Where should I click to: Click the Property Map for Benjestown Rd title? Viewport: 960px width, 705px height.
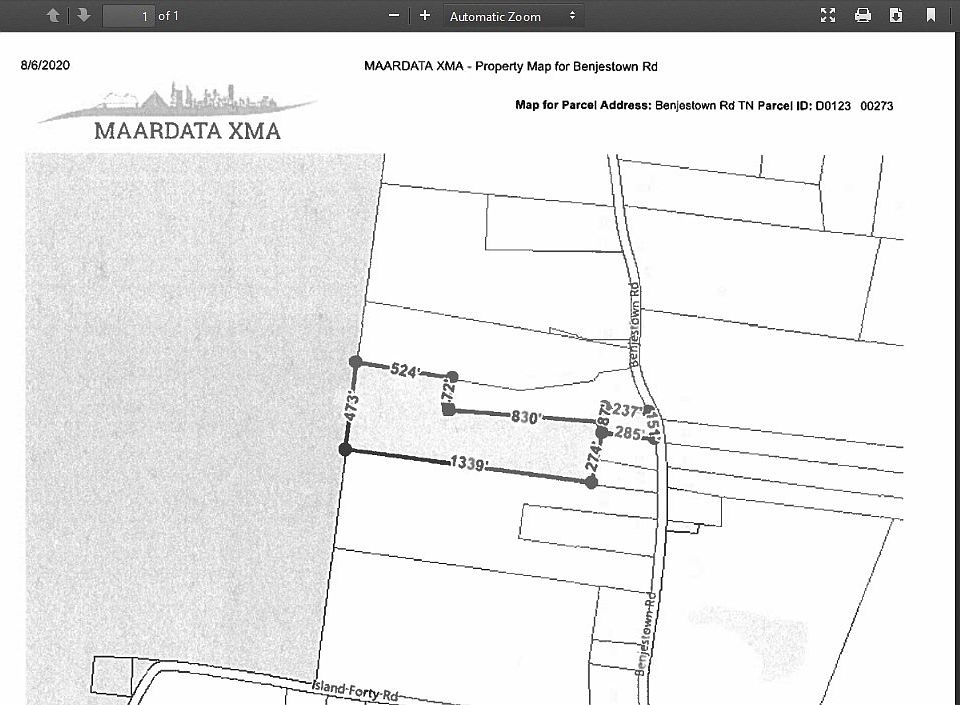pos(566,67)
